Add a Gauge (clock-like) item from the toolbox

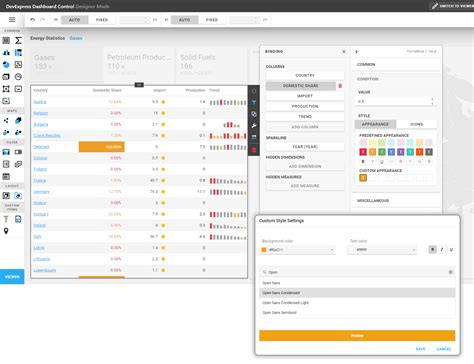18,77
